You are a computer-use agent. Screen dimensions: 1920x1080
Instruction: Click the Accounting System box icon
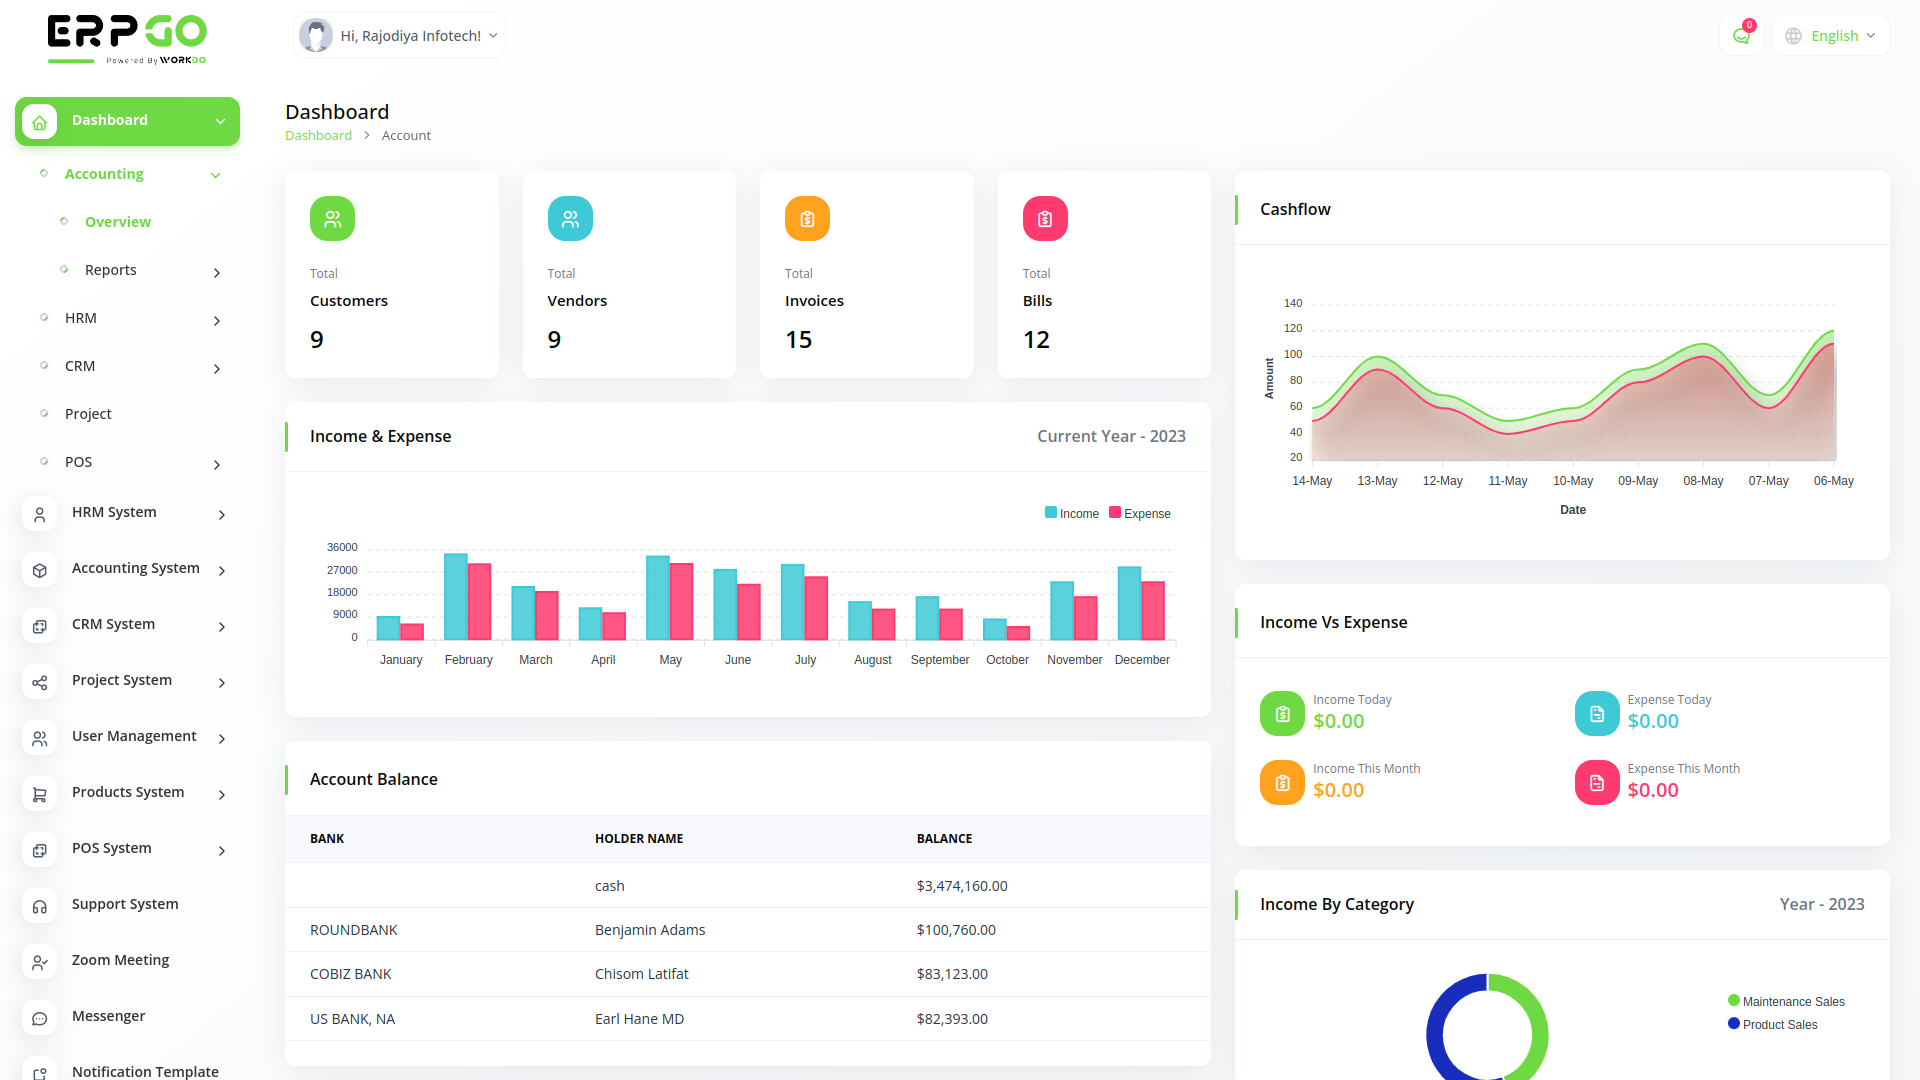coord(40,570)
